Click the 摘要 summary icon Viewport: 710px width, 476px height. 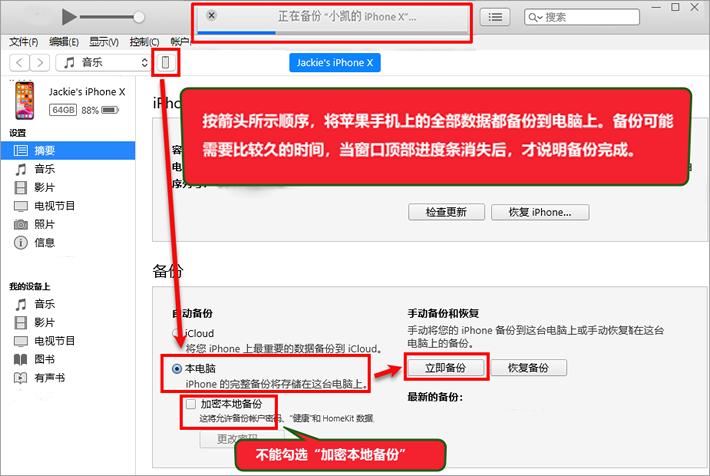(x=20, y=150)
